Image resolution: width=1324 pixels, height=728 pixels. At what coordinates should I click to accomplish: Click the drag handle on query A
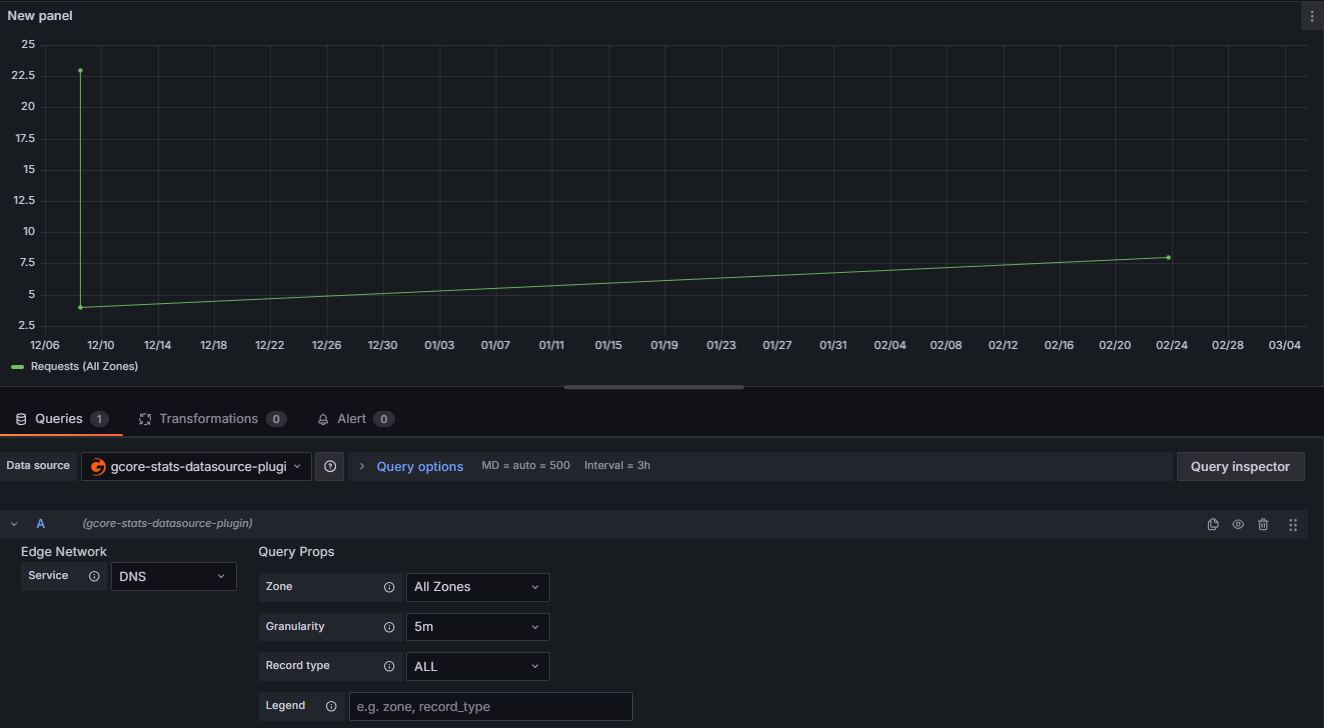[x=1292, y=524]
